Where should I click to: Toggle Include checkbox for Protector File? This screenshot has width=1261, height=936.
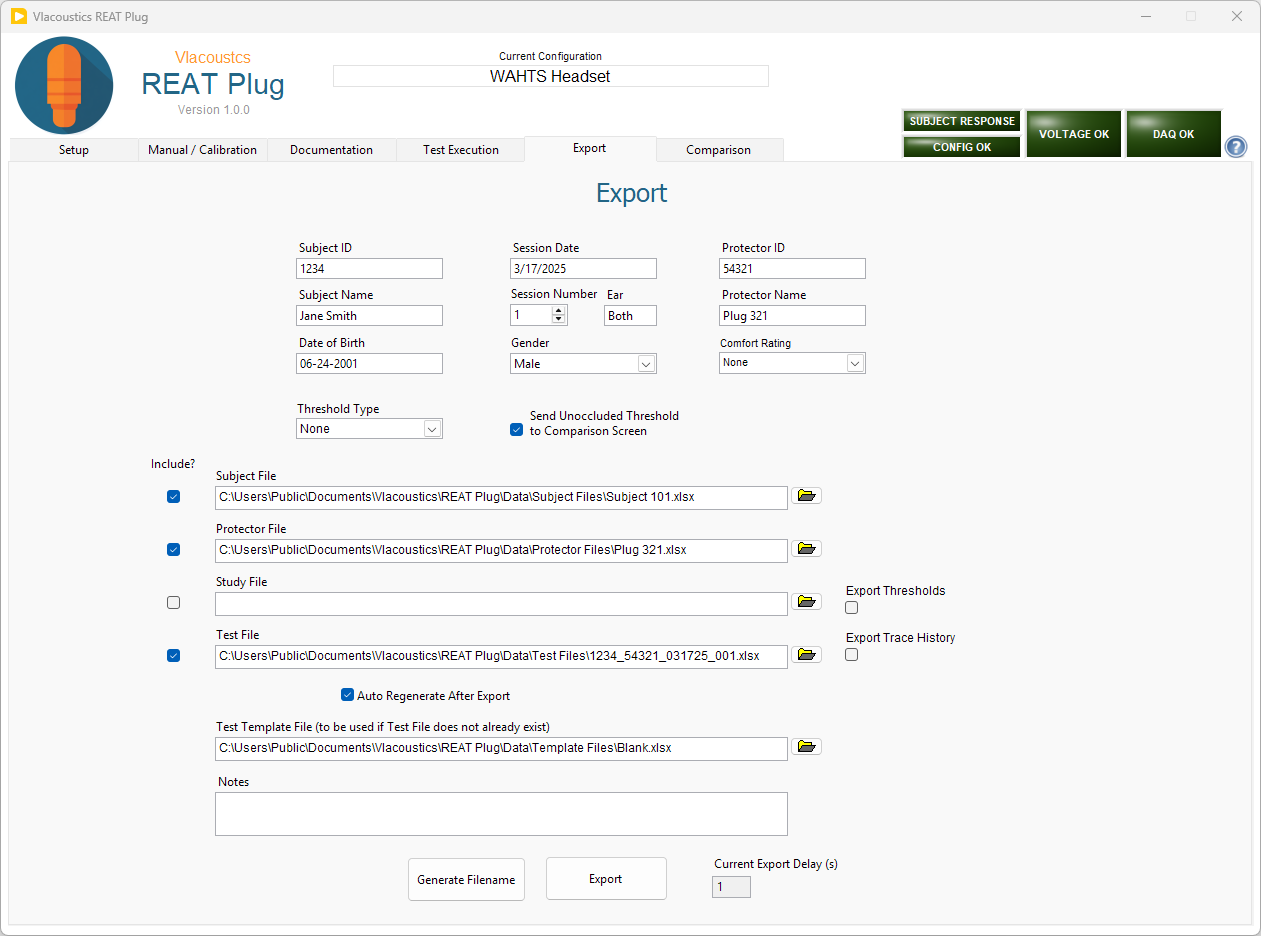174,549
